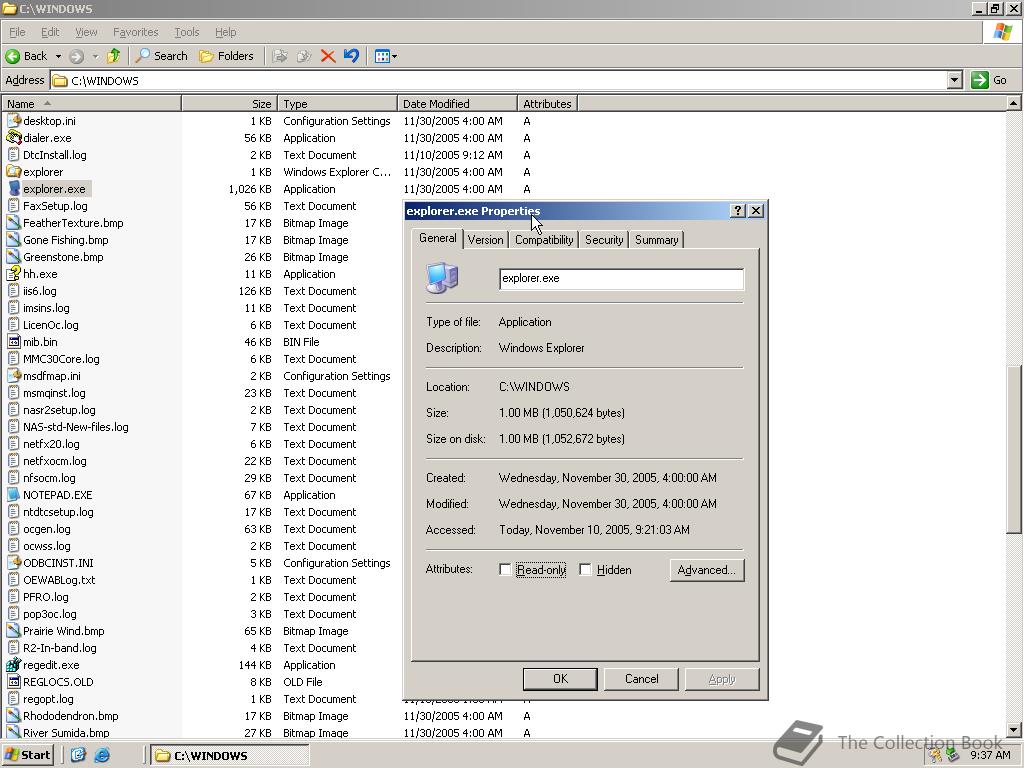The height and width of the screenshot is (768, 1024).
Task: Enable the Read-only checkbox
Action: (505, 569)
